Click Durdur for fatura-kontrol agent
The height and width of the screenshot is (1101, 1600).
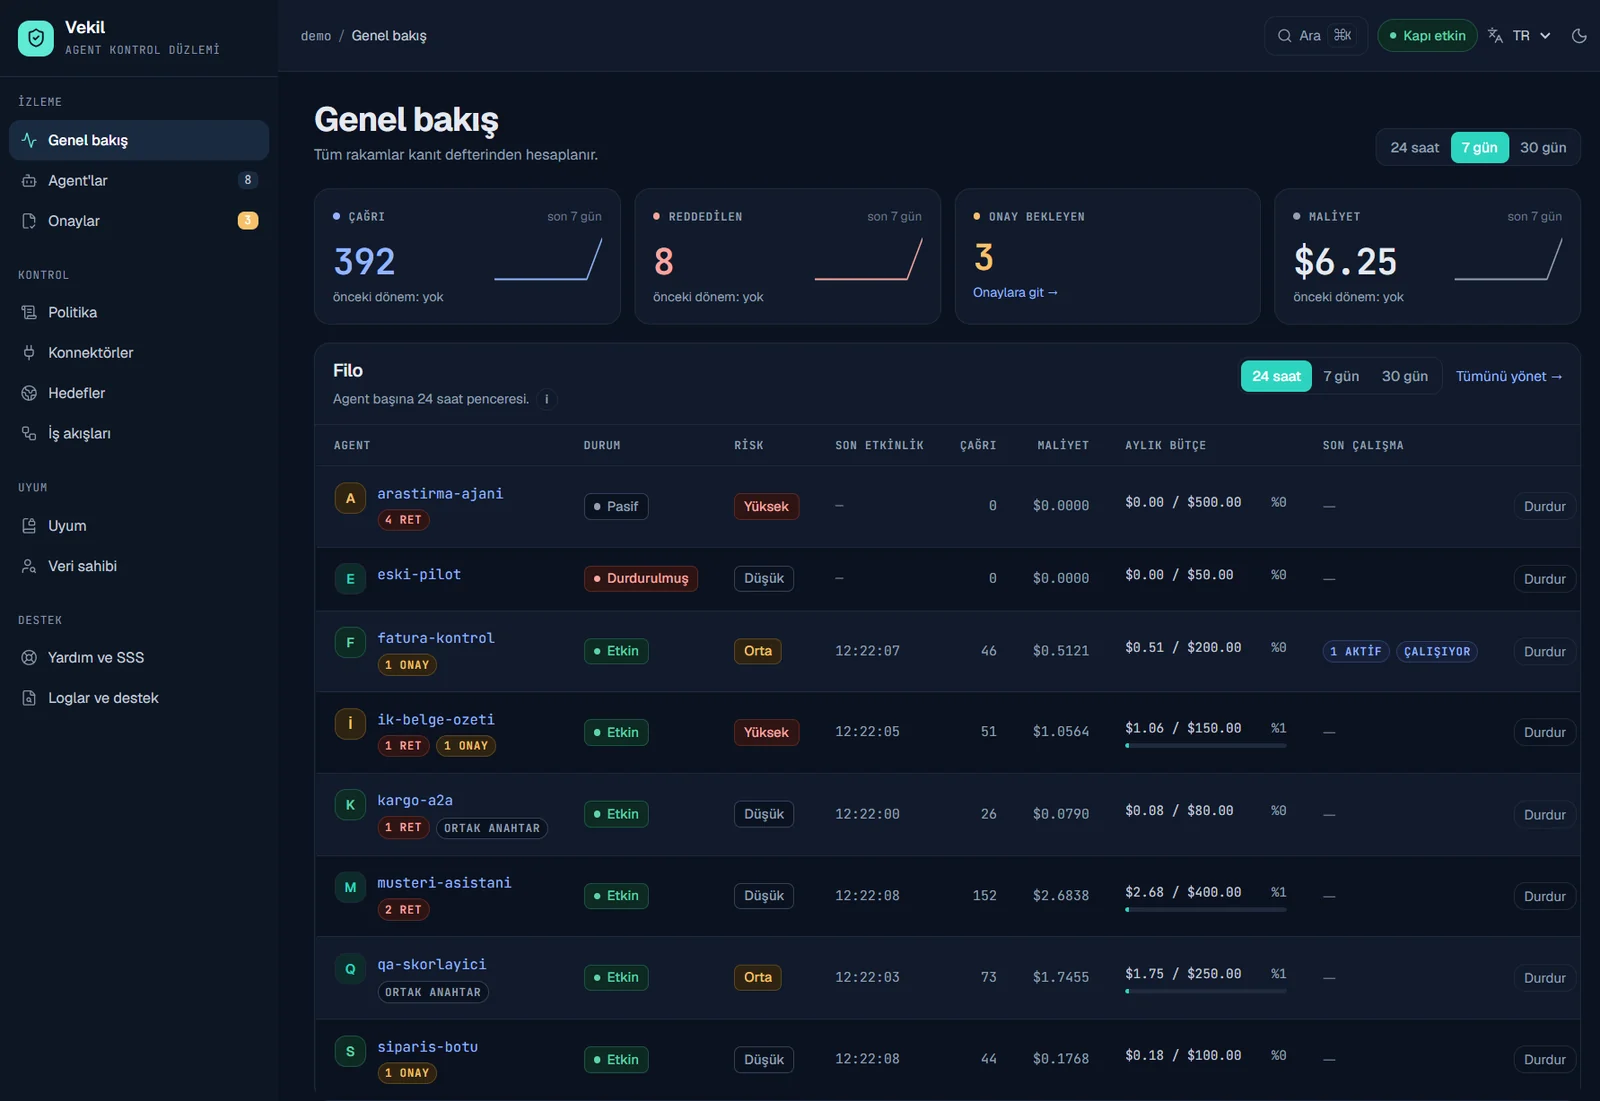tap(1544, 651)
